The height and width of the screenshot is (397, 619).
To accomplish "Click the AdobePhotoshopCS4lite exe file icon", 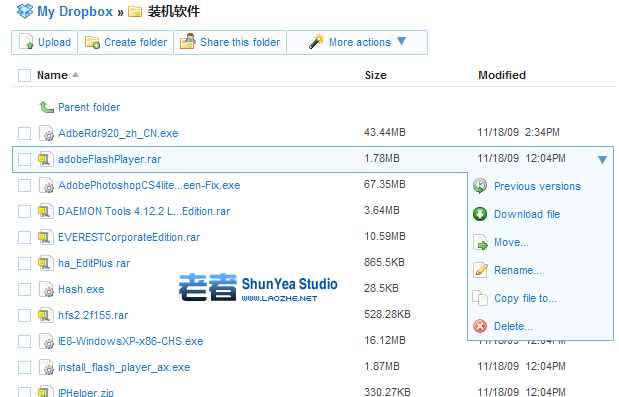I will [46, 185].
